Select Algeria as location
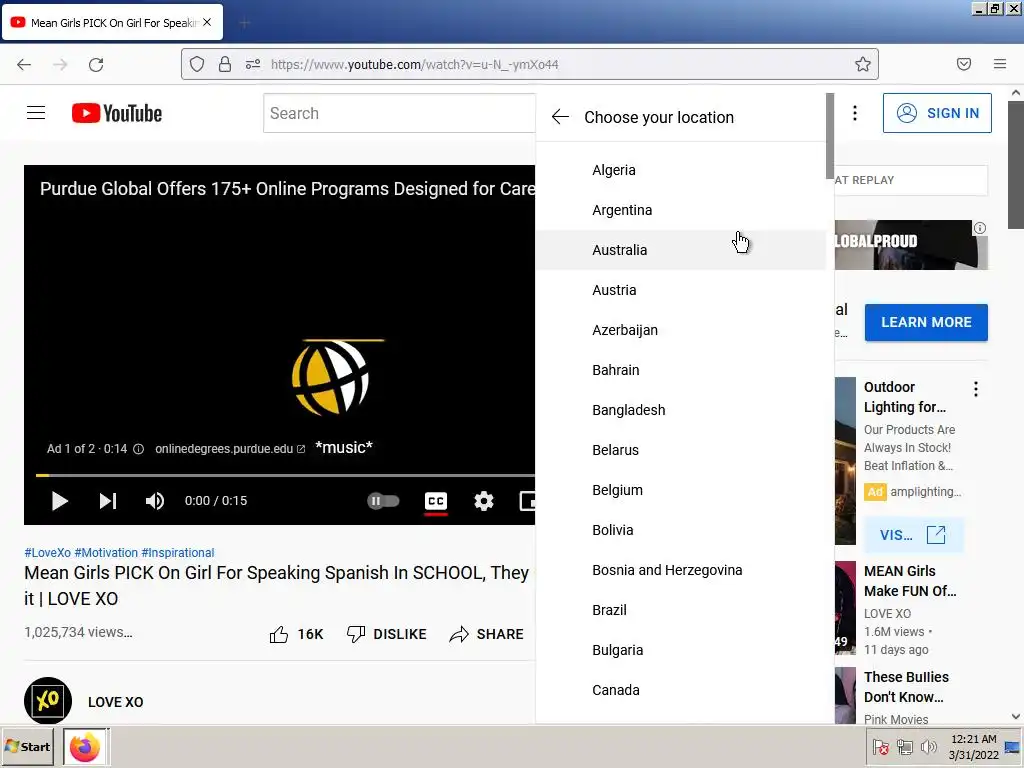Viewport: 1024px width, 768px height. (x=680, y=170)
